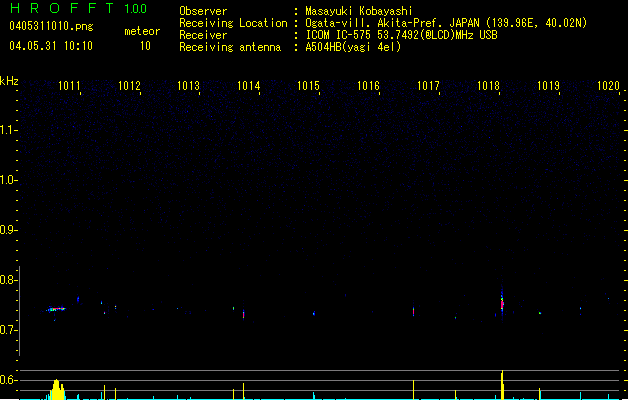Image resolution: width=629 pixels, height=400 pixels.
Task: Click time axis label 1015
Action: click(308, 86)
